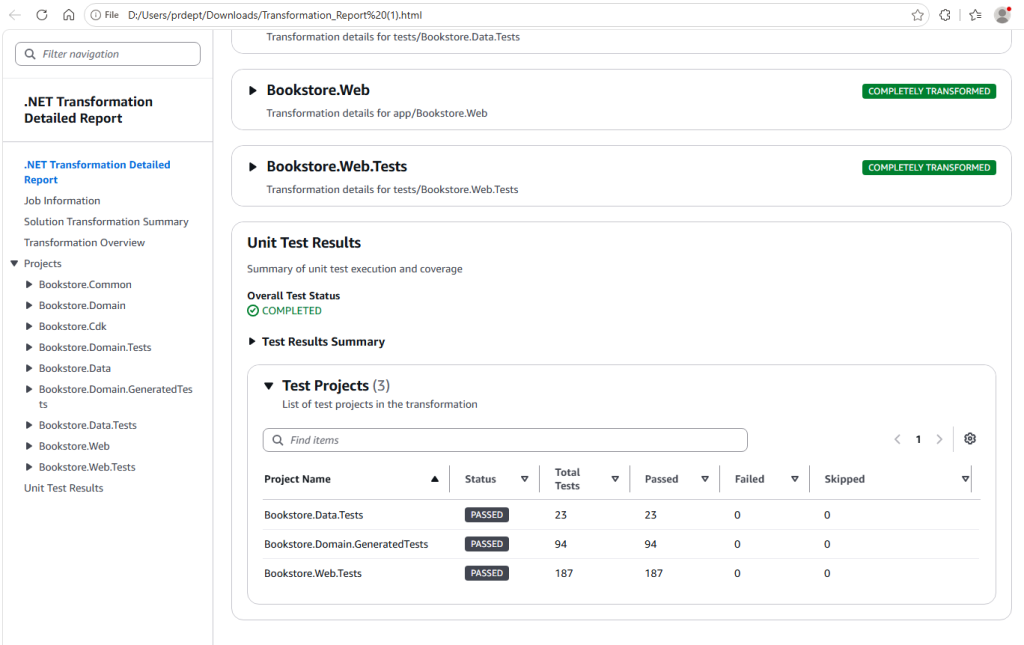
Task: Click Bookstore.Domain.GeneratedTests table row name
Action: pos(346,544)
